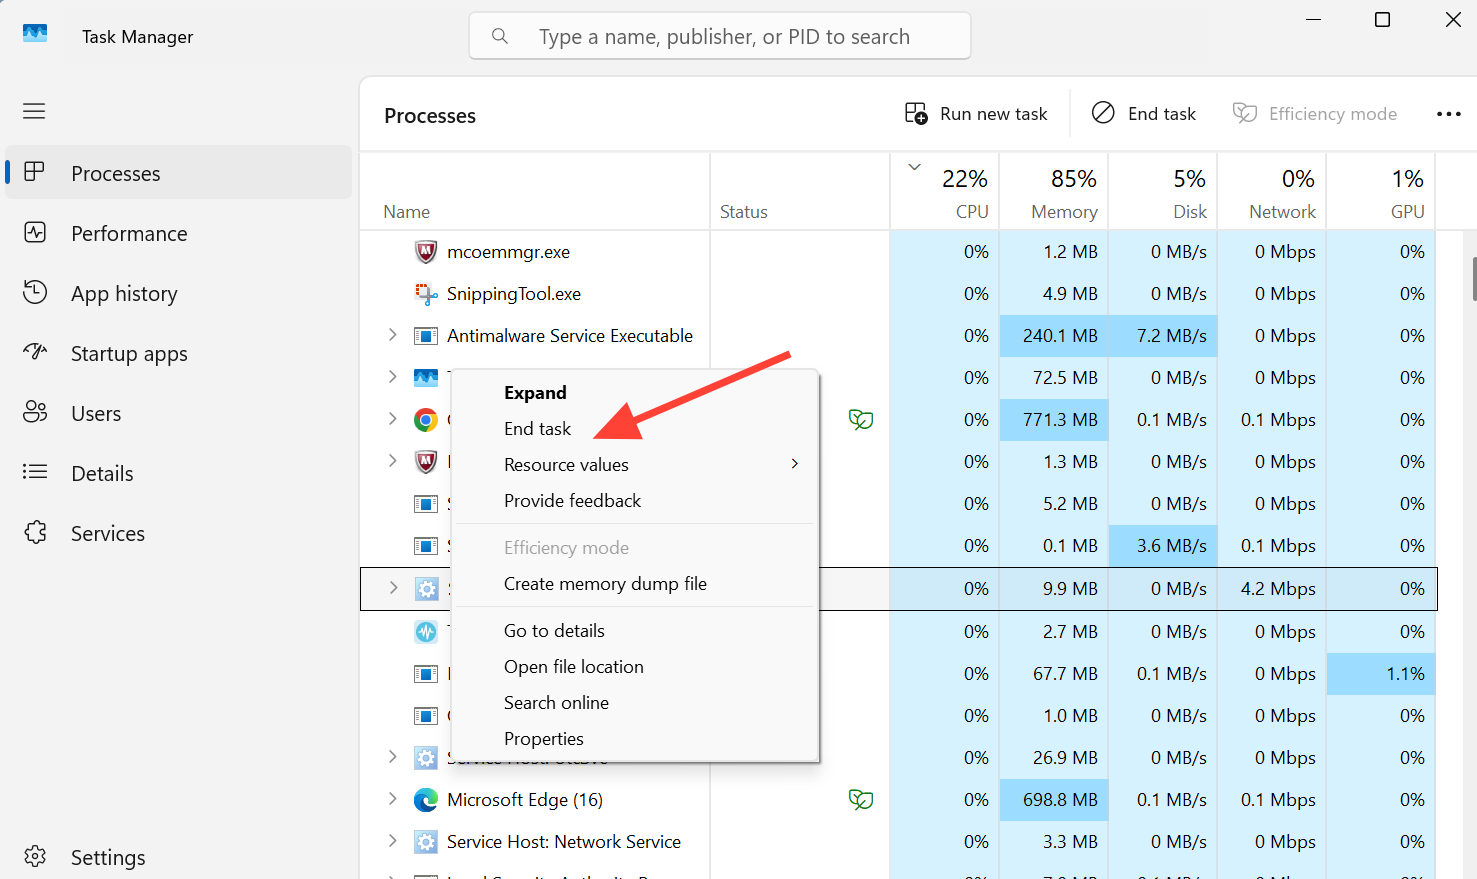
Task: Click the Chrome process icon
Action: 426,420
